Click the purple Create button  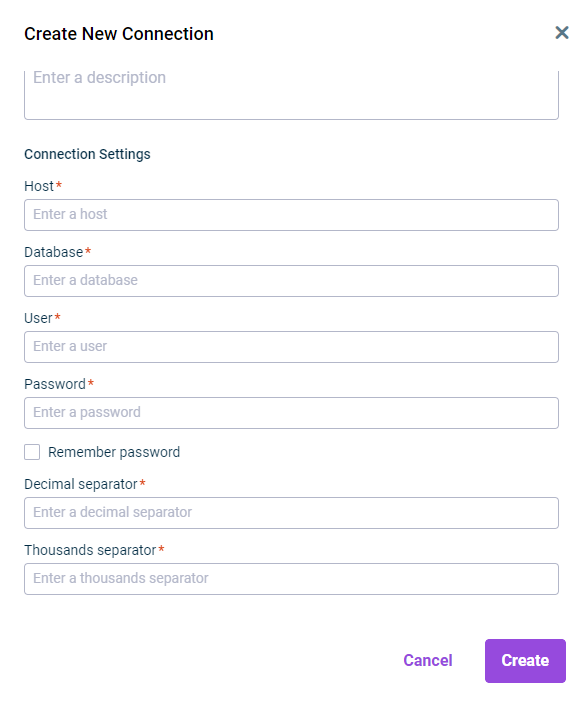click(525, 661)
